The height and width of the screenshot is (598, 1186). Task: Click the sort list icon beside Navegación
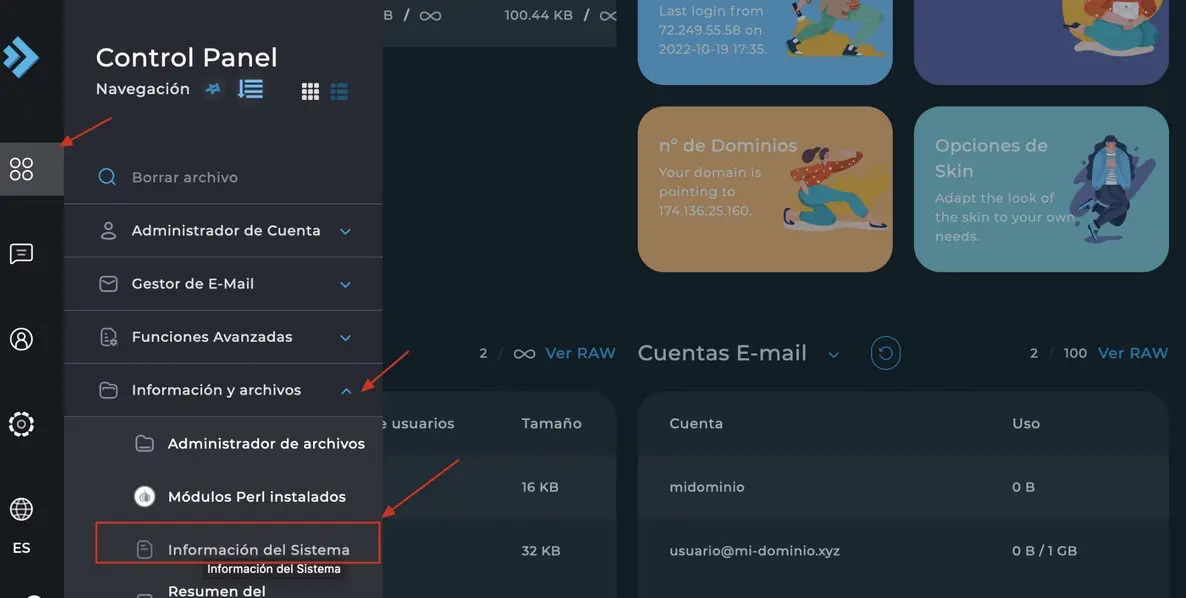pos(250,89)
